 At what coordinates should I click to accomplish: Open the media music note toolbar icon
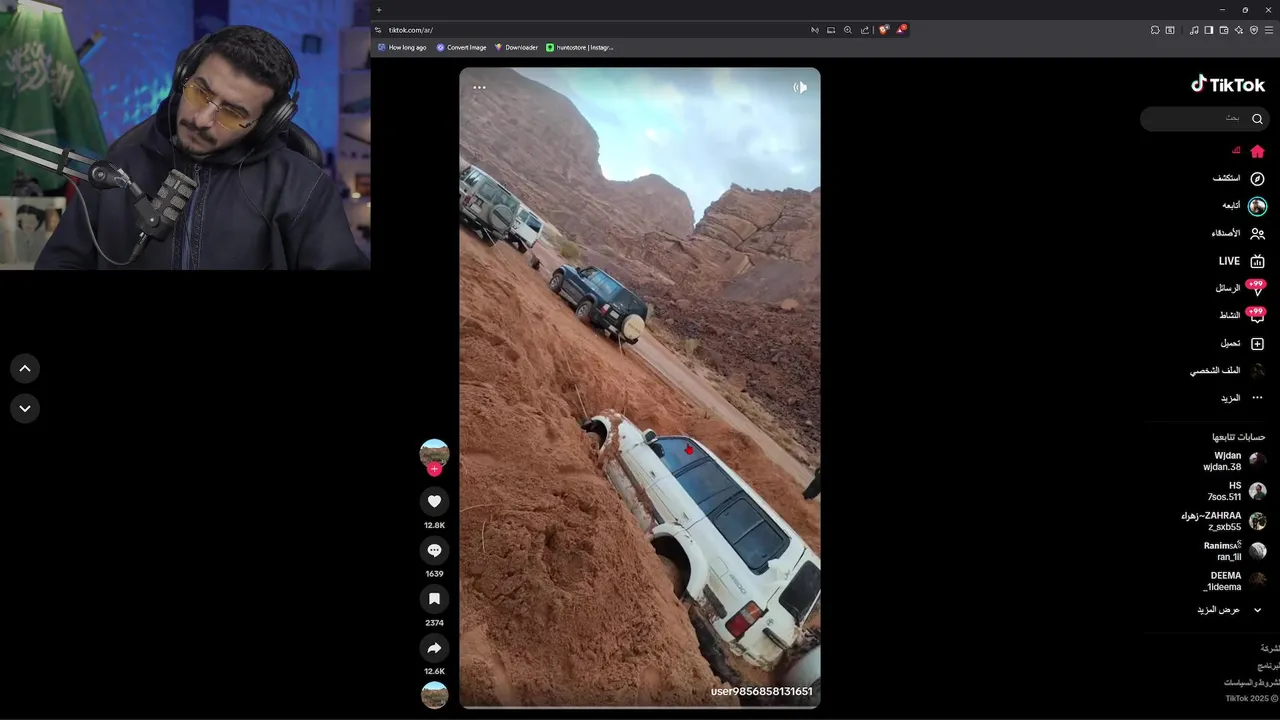1194,30
